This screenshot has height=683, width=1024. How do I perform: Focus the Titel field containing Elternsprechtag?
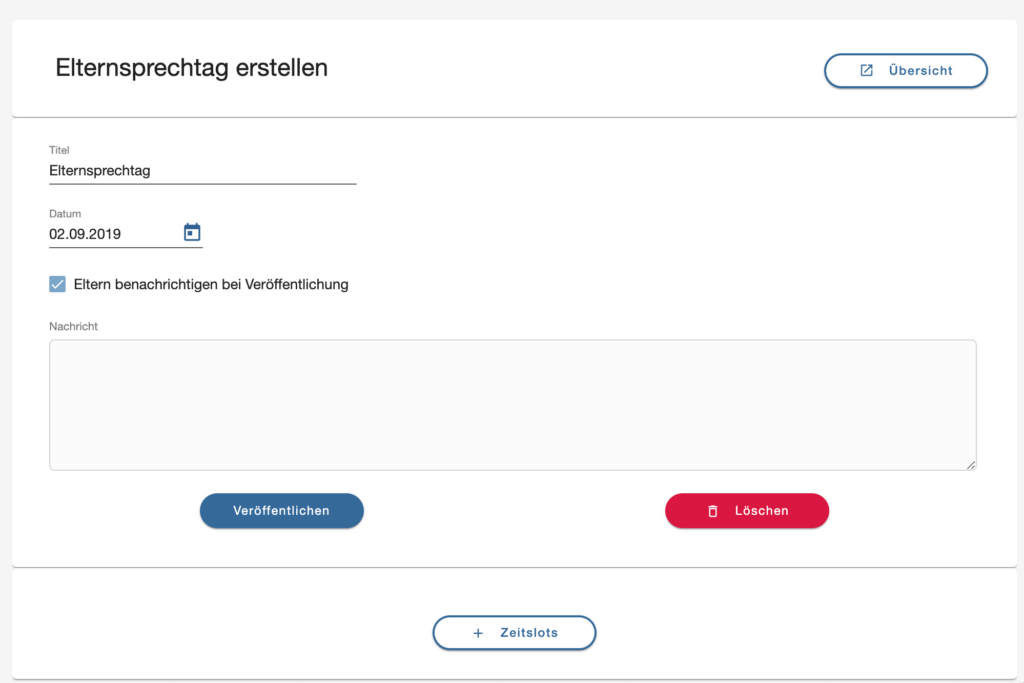click(202, 170)
